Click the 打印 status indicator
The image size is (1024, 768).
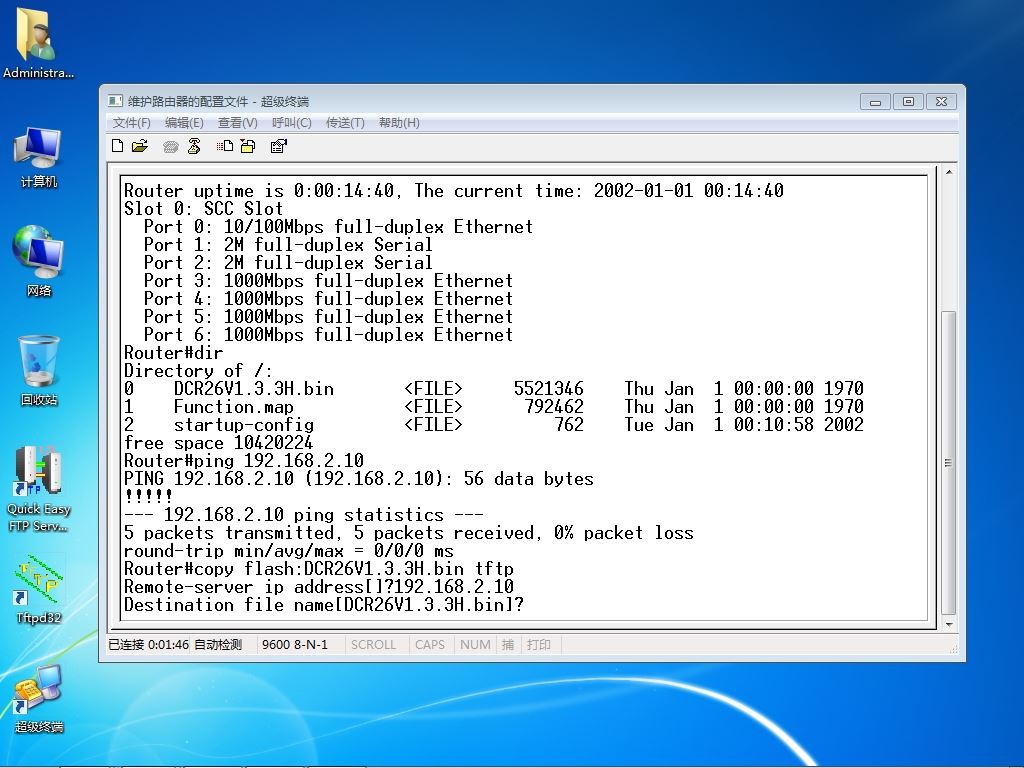click(539, 645)
